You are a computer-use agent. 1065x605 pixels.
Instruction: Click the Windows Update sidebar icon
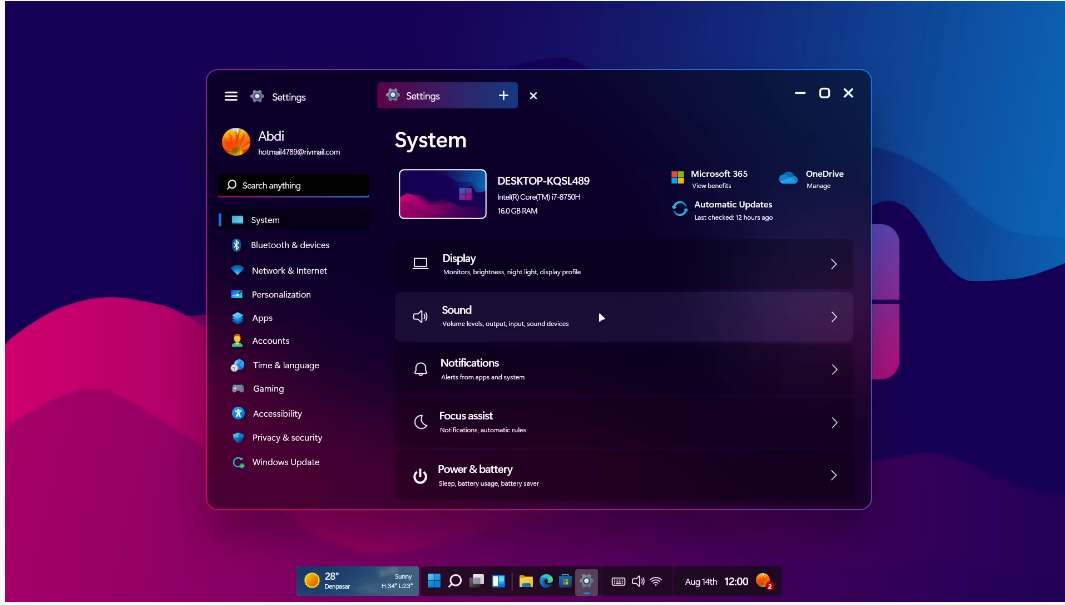[238, 462]
